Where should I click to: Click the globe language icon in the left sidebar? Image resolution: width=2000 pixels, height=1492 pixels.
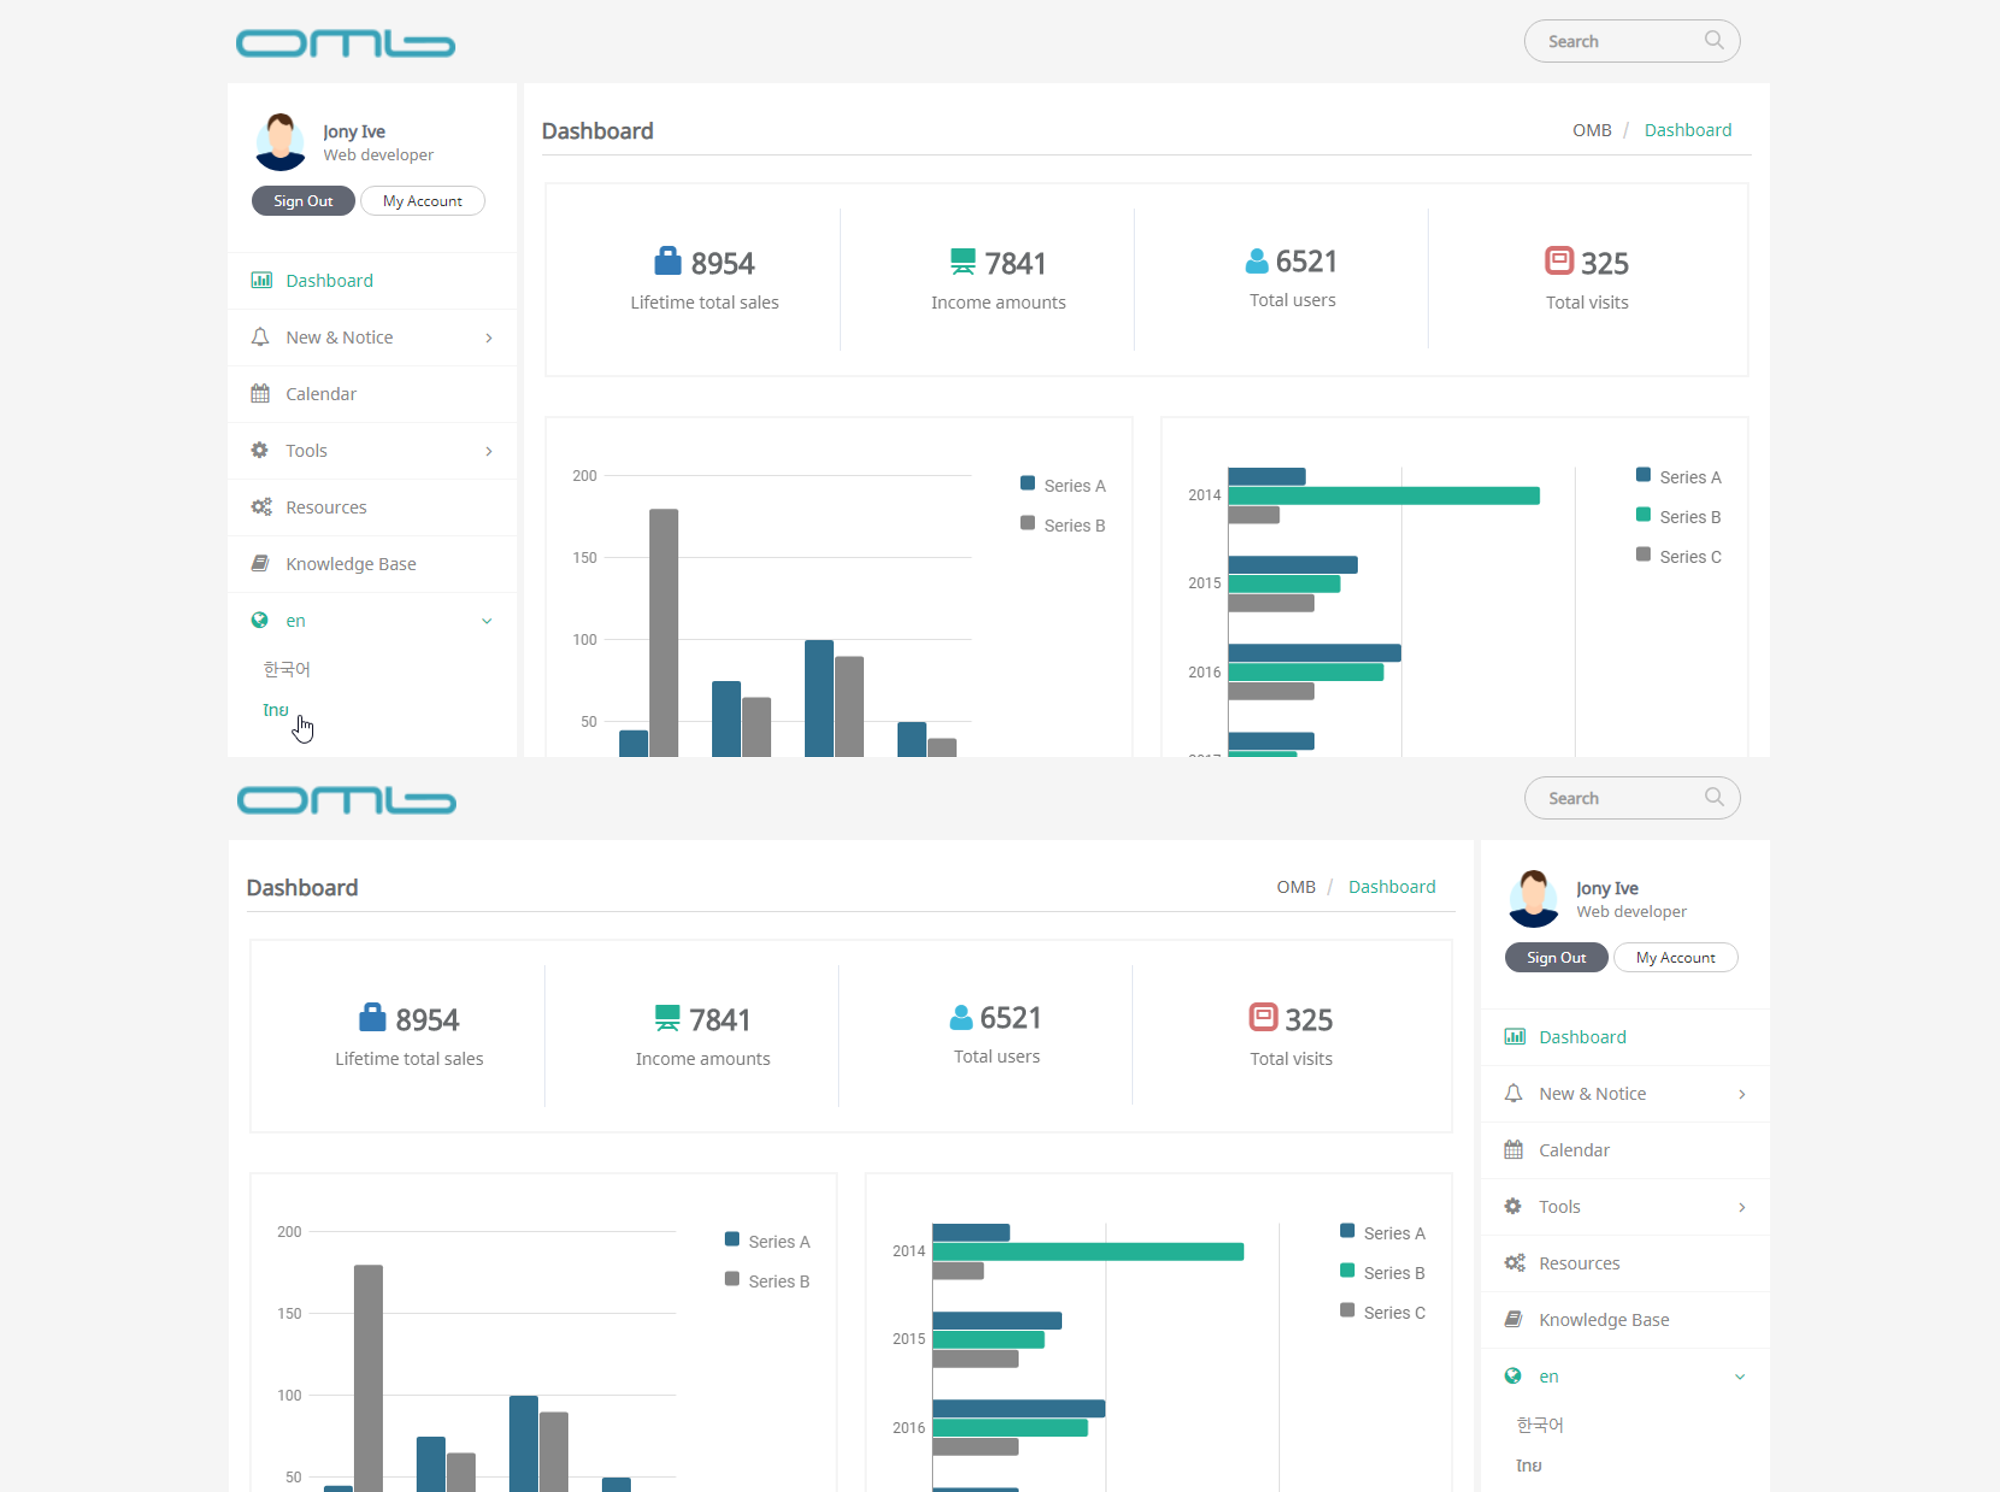coord(260,620)
